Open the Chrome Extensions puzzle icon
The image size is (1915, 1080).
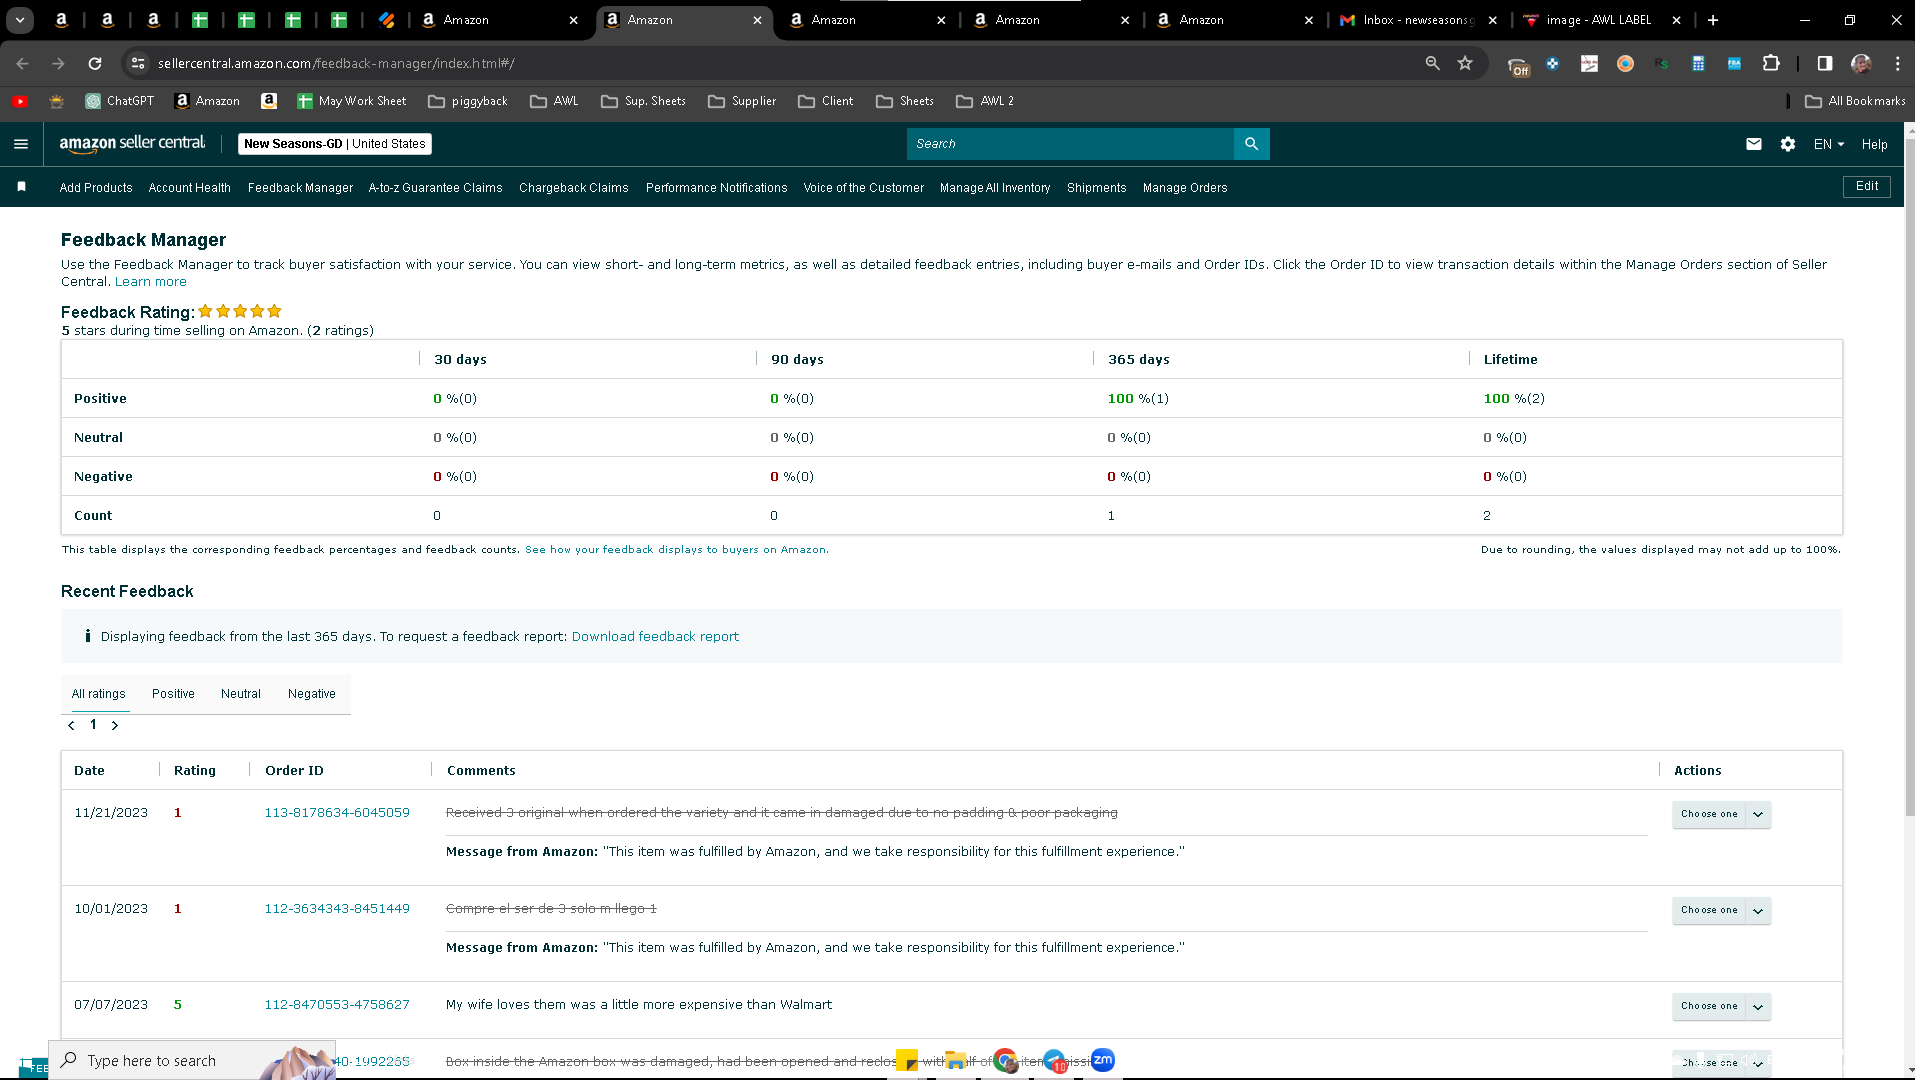coord(1771,63)
